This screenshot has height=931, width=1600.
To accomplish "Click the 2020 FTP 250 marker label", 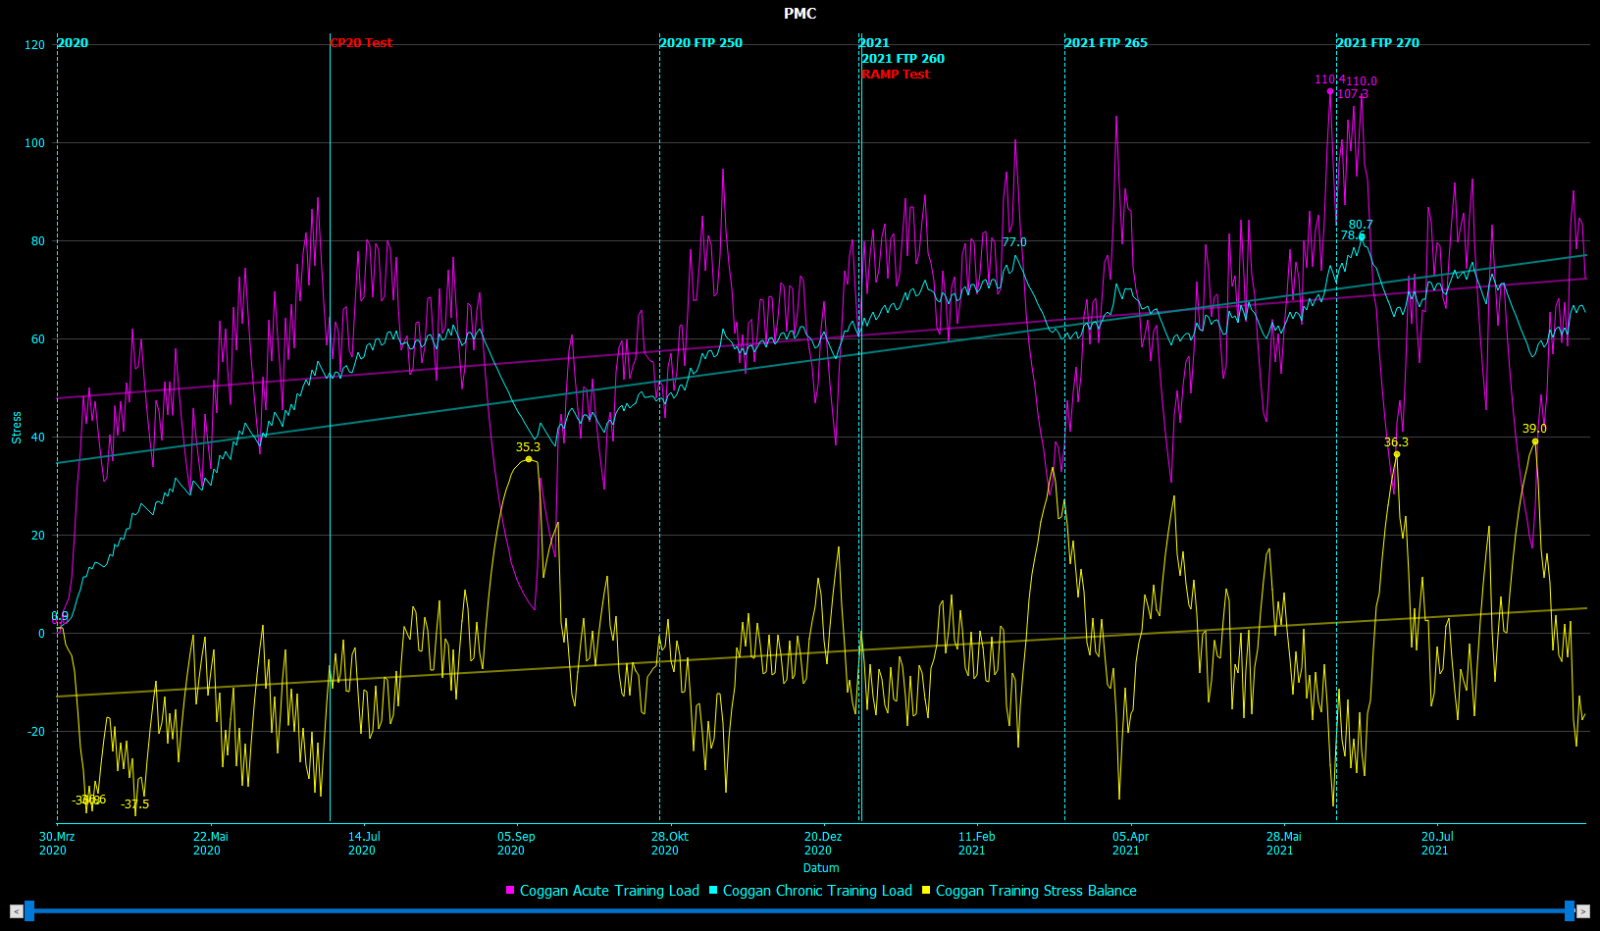I will click(x=701, y=43).
